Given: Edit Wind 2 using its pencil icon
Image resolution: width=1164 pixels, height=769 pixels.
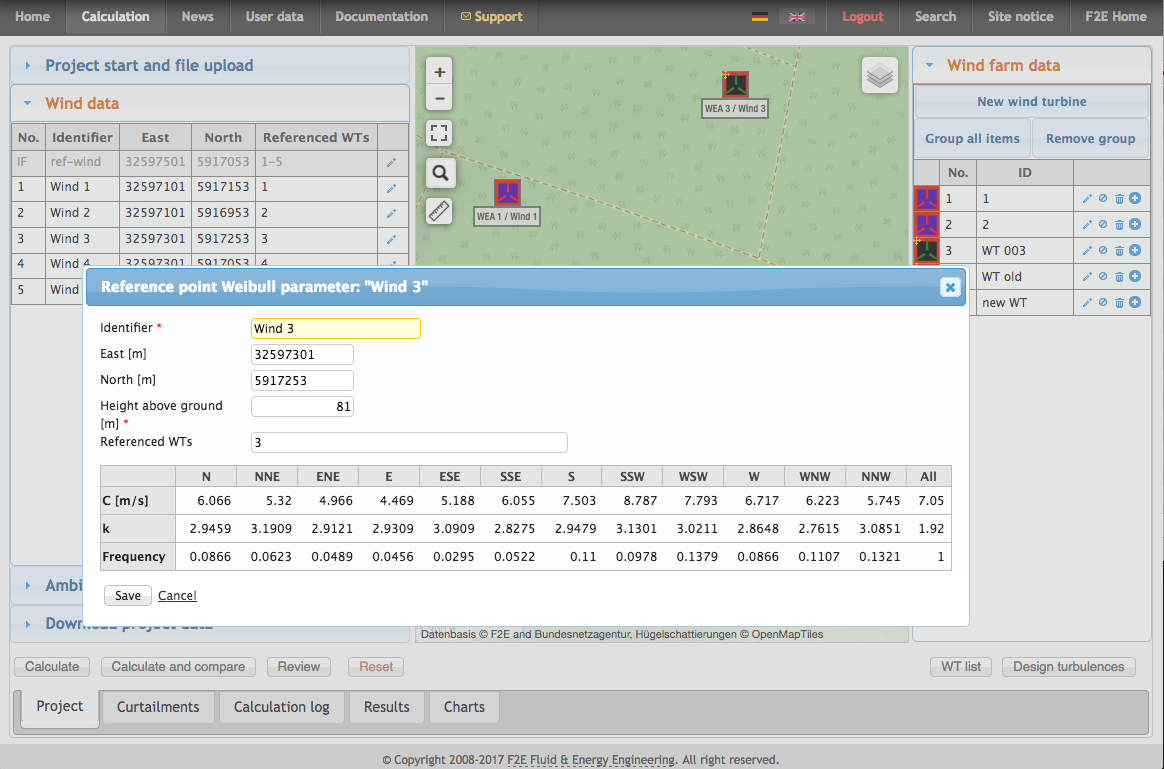Looking at the screenshot, I should tap(391, 213).
